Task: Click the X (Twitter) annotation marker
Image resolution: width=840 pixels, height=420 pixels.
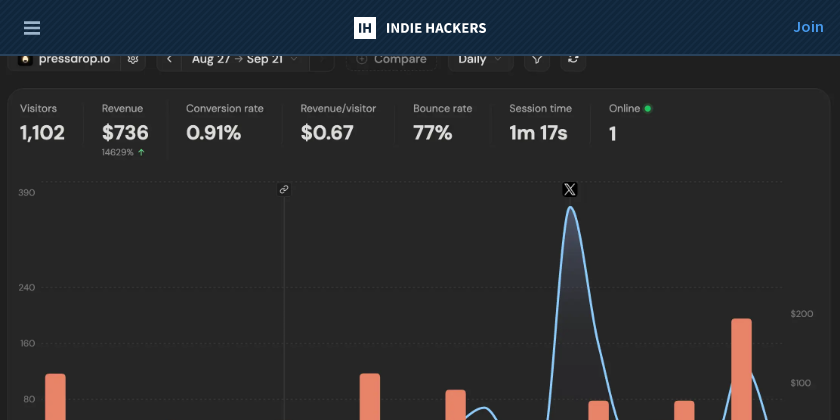Action: pos(570,189)
